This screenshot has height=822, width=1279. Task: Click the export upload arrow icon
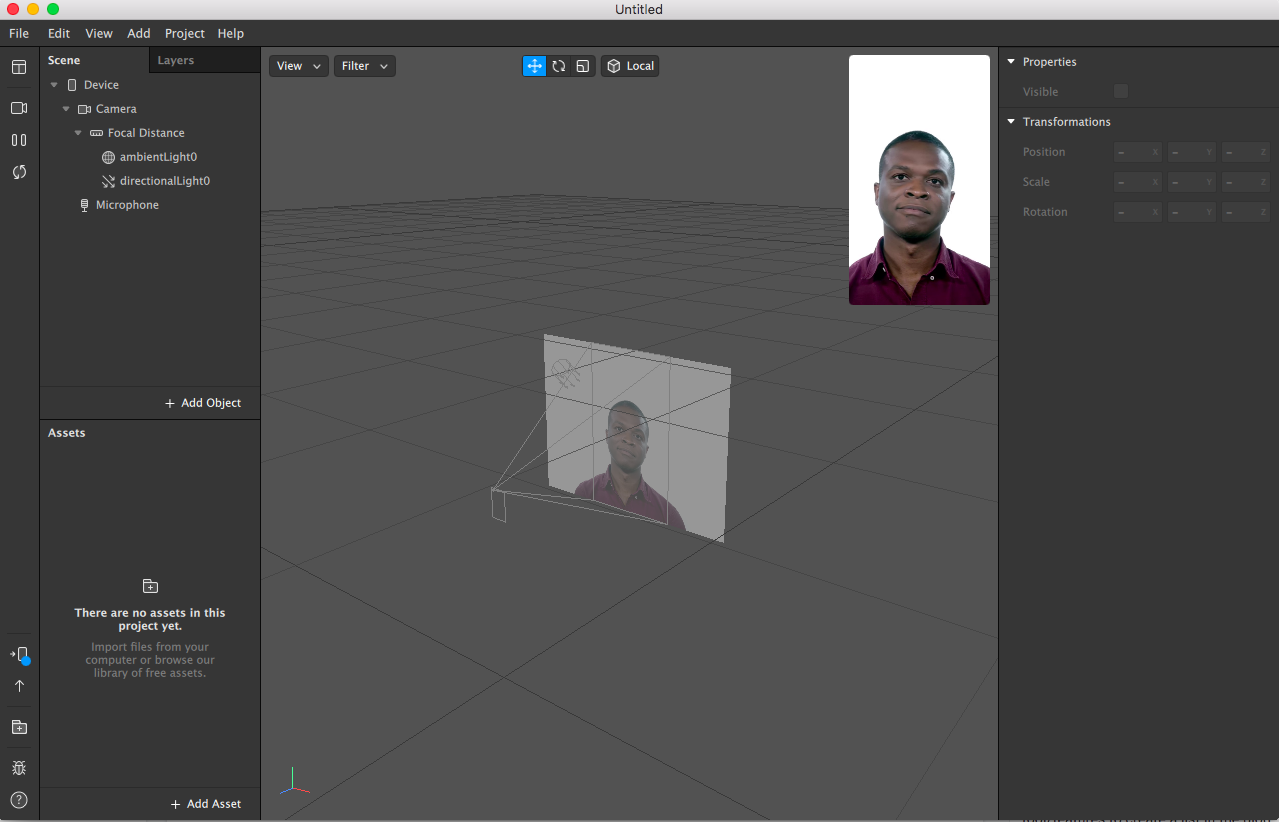(19, 686)
